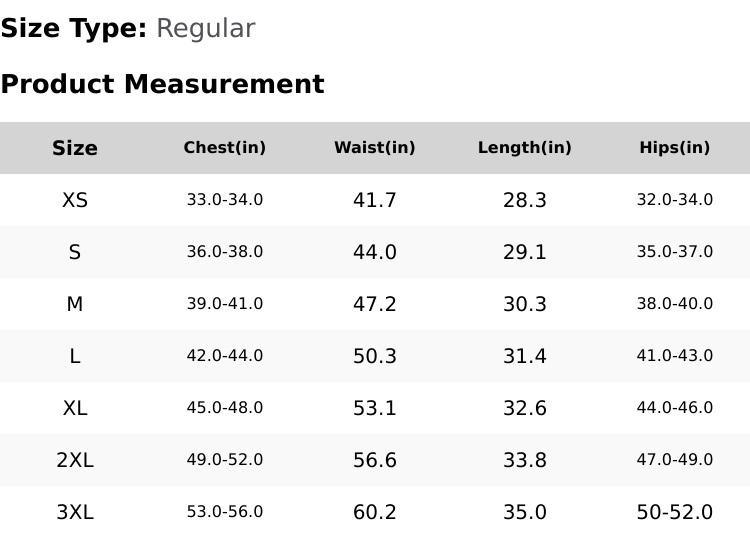The height and width of the screenshot is (538, 750).
Task: Click the Product Measurement heading
Action: pyautogui.click(x=162, y=84)
